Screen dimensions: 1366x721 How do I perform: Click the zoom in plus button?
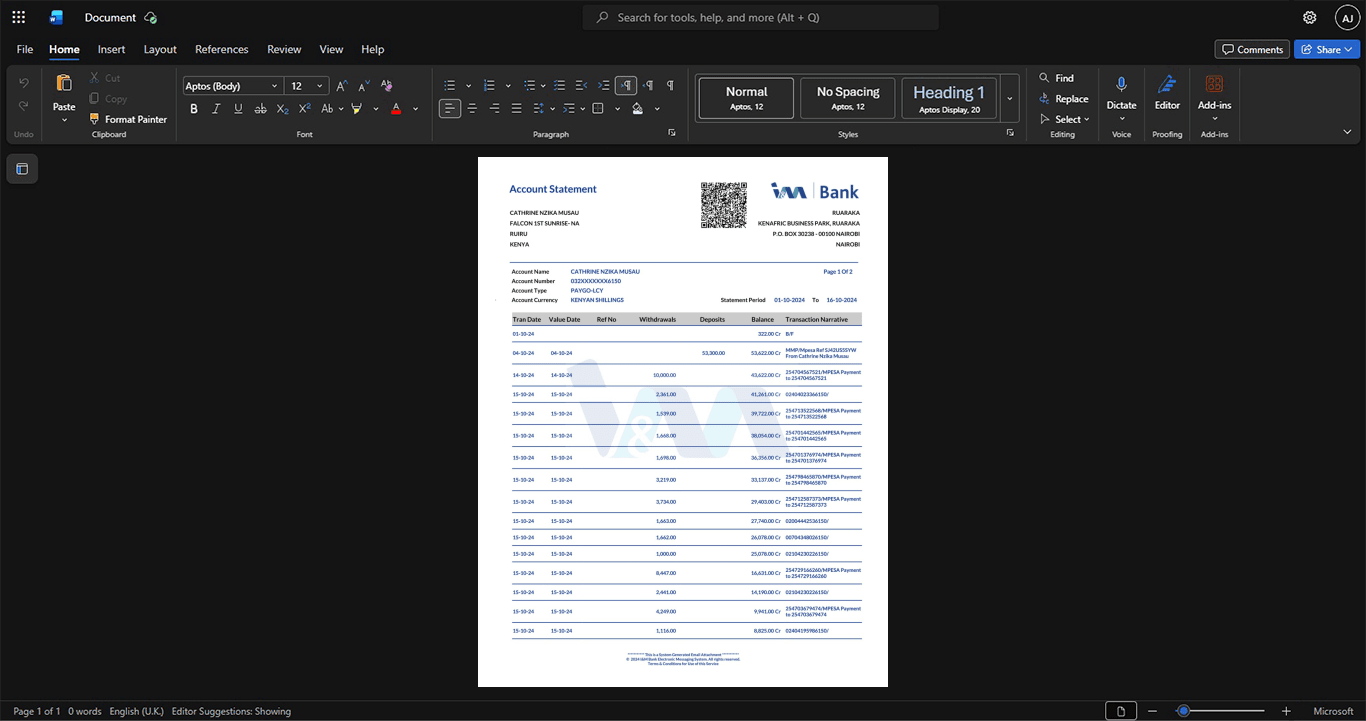click(x=1287, y=711)
